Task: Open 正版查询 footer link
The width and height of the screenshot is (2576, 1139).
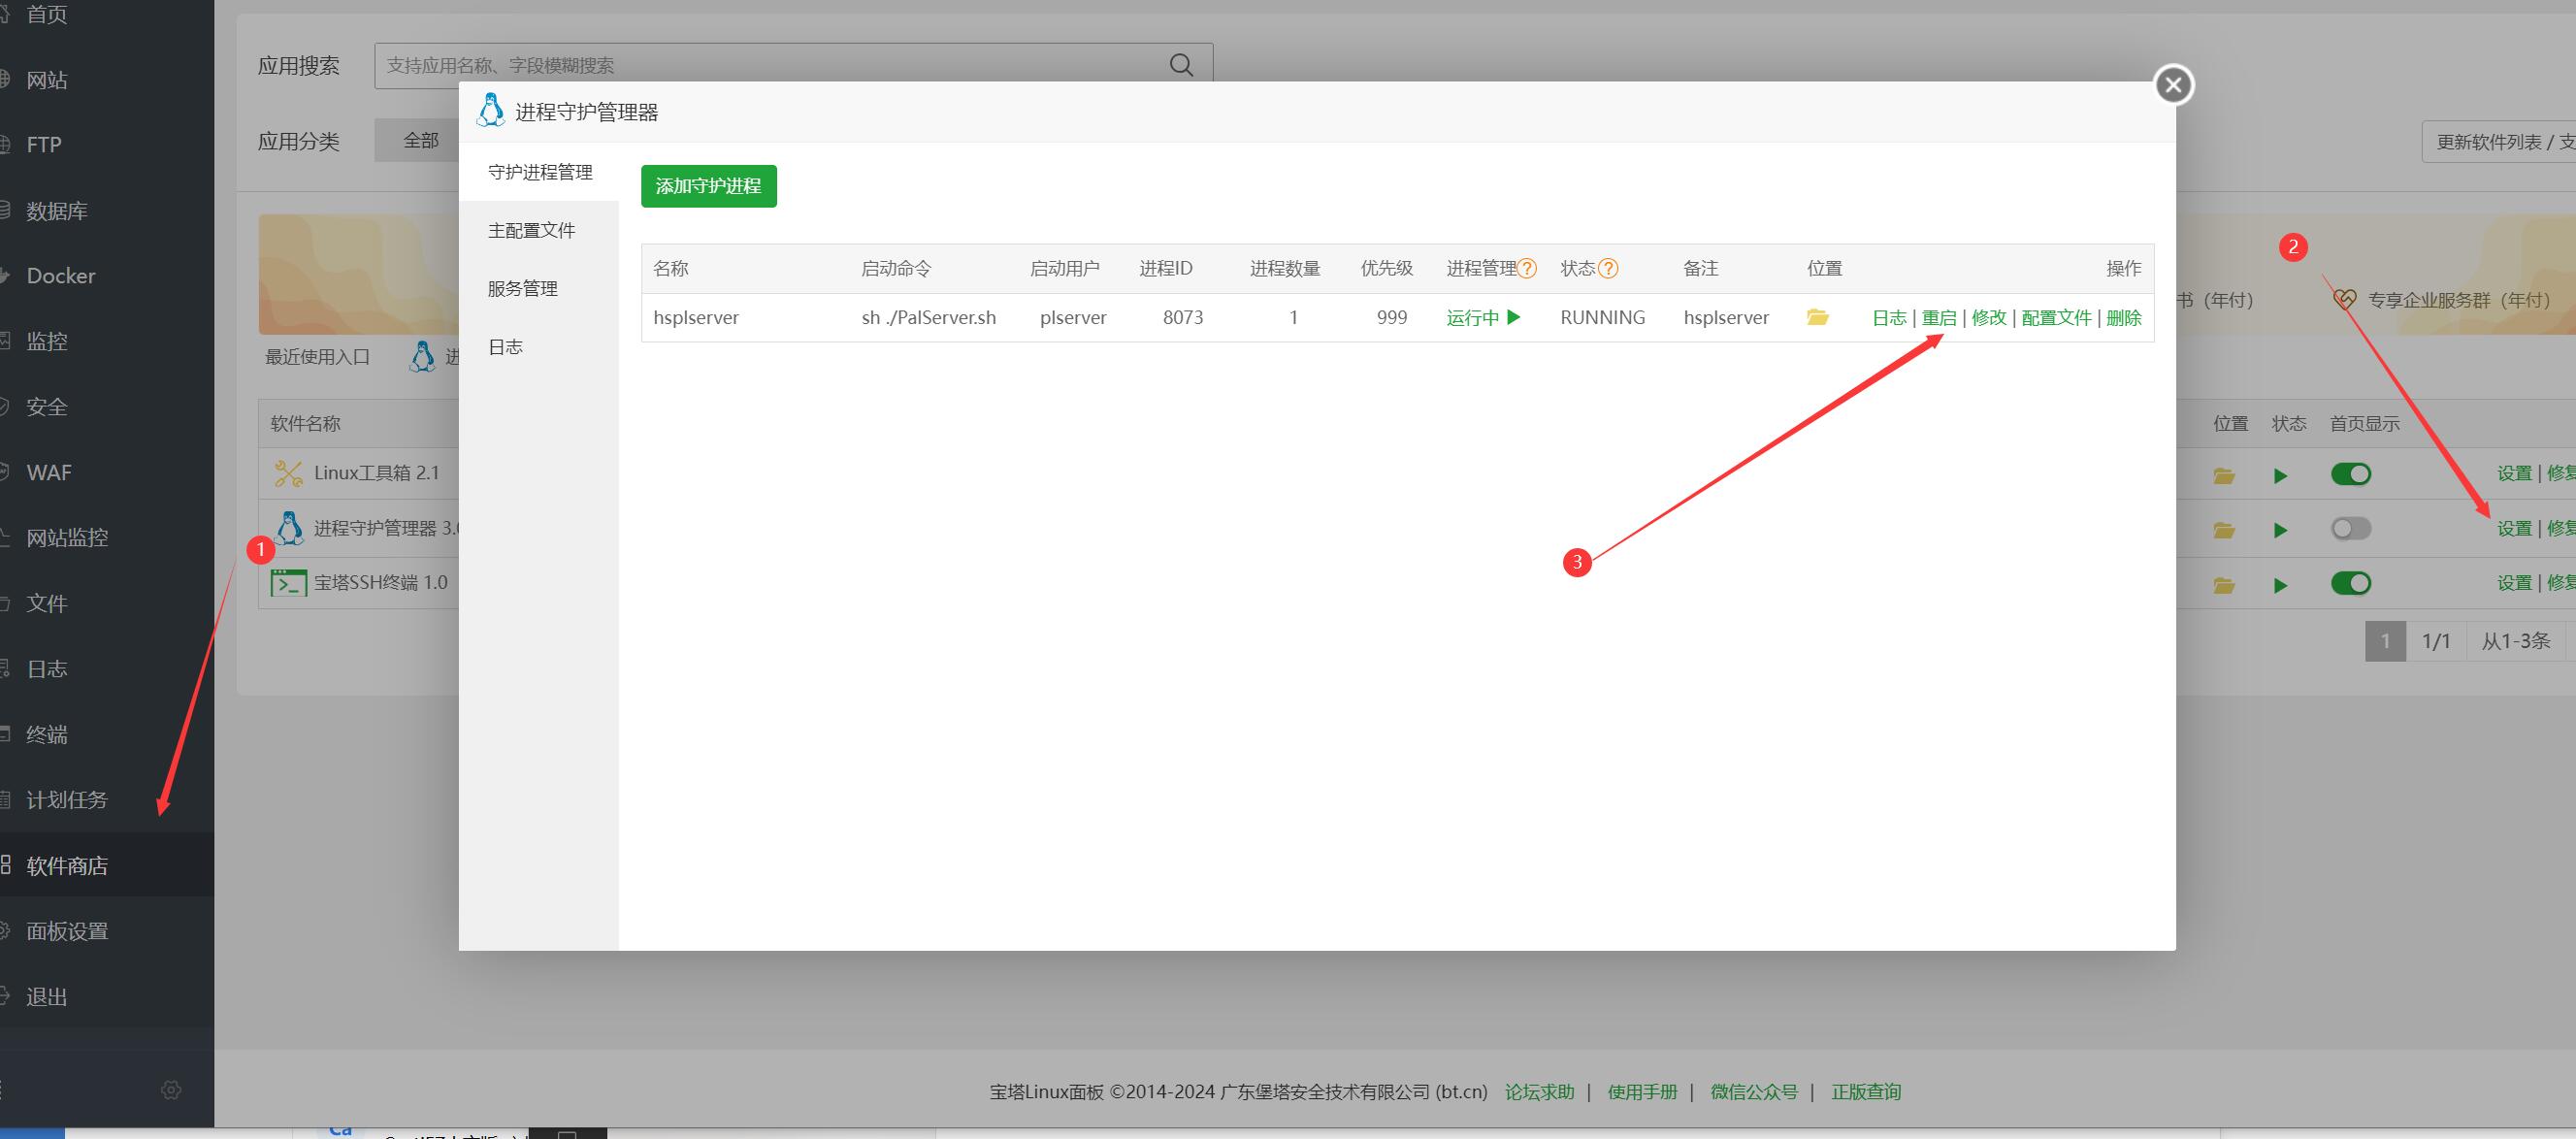Action: pos(1866,1092)
